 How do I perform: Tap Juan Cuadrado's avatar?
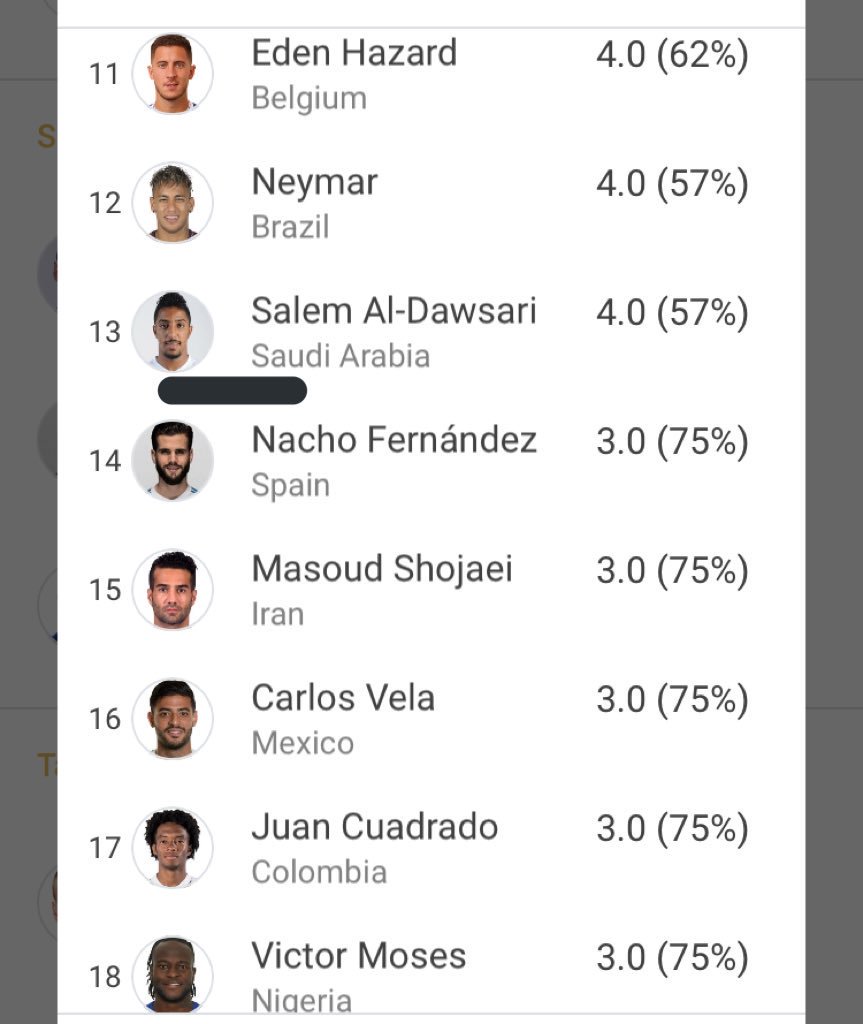tap(172, 848)
